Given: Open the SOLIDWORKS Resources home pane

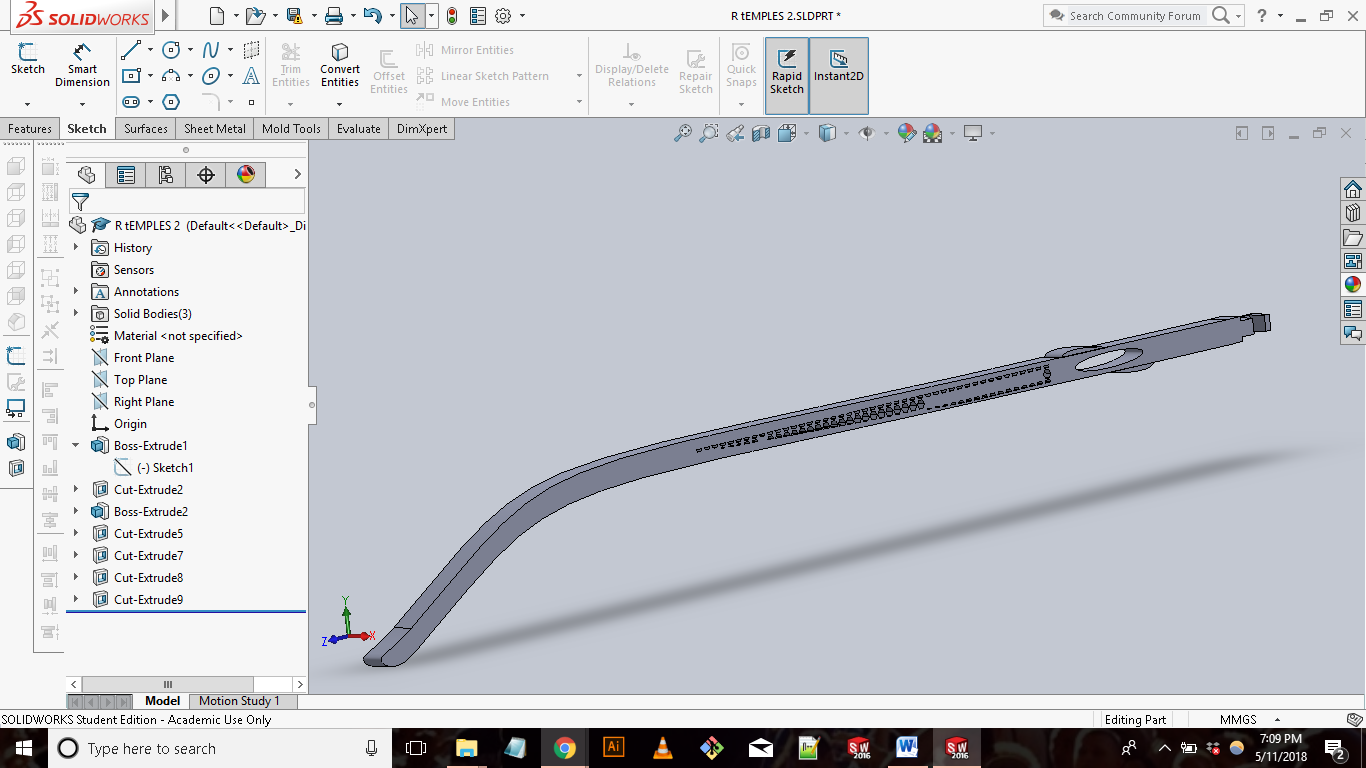Looking at the screenshot, I should [1353, 190].
